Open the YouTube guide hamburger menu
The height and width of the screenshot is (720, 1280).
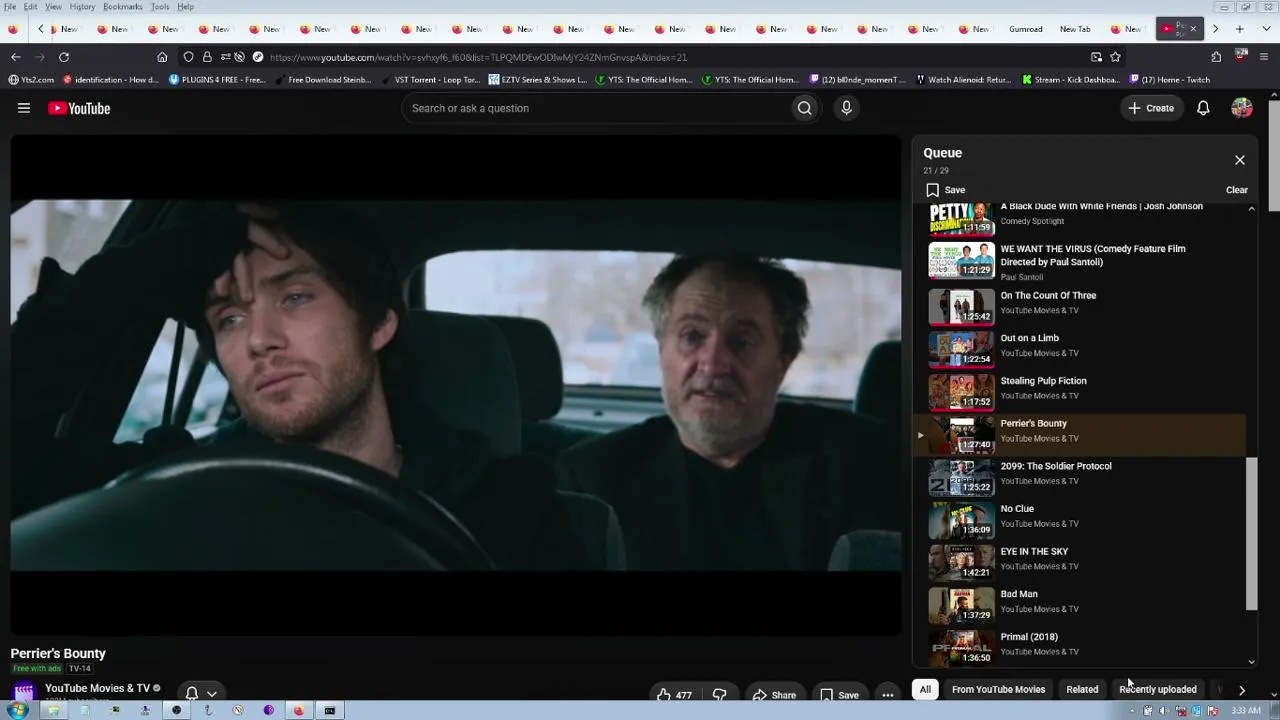point(24,108)
